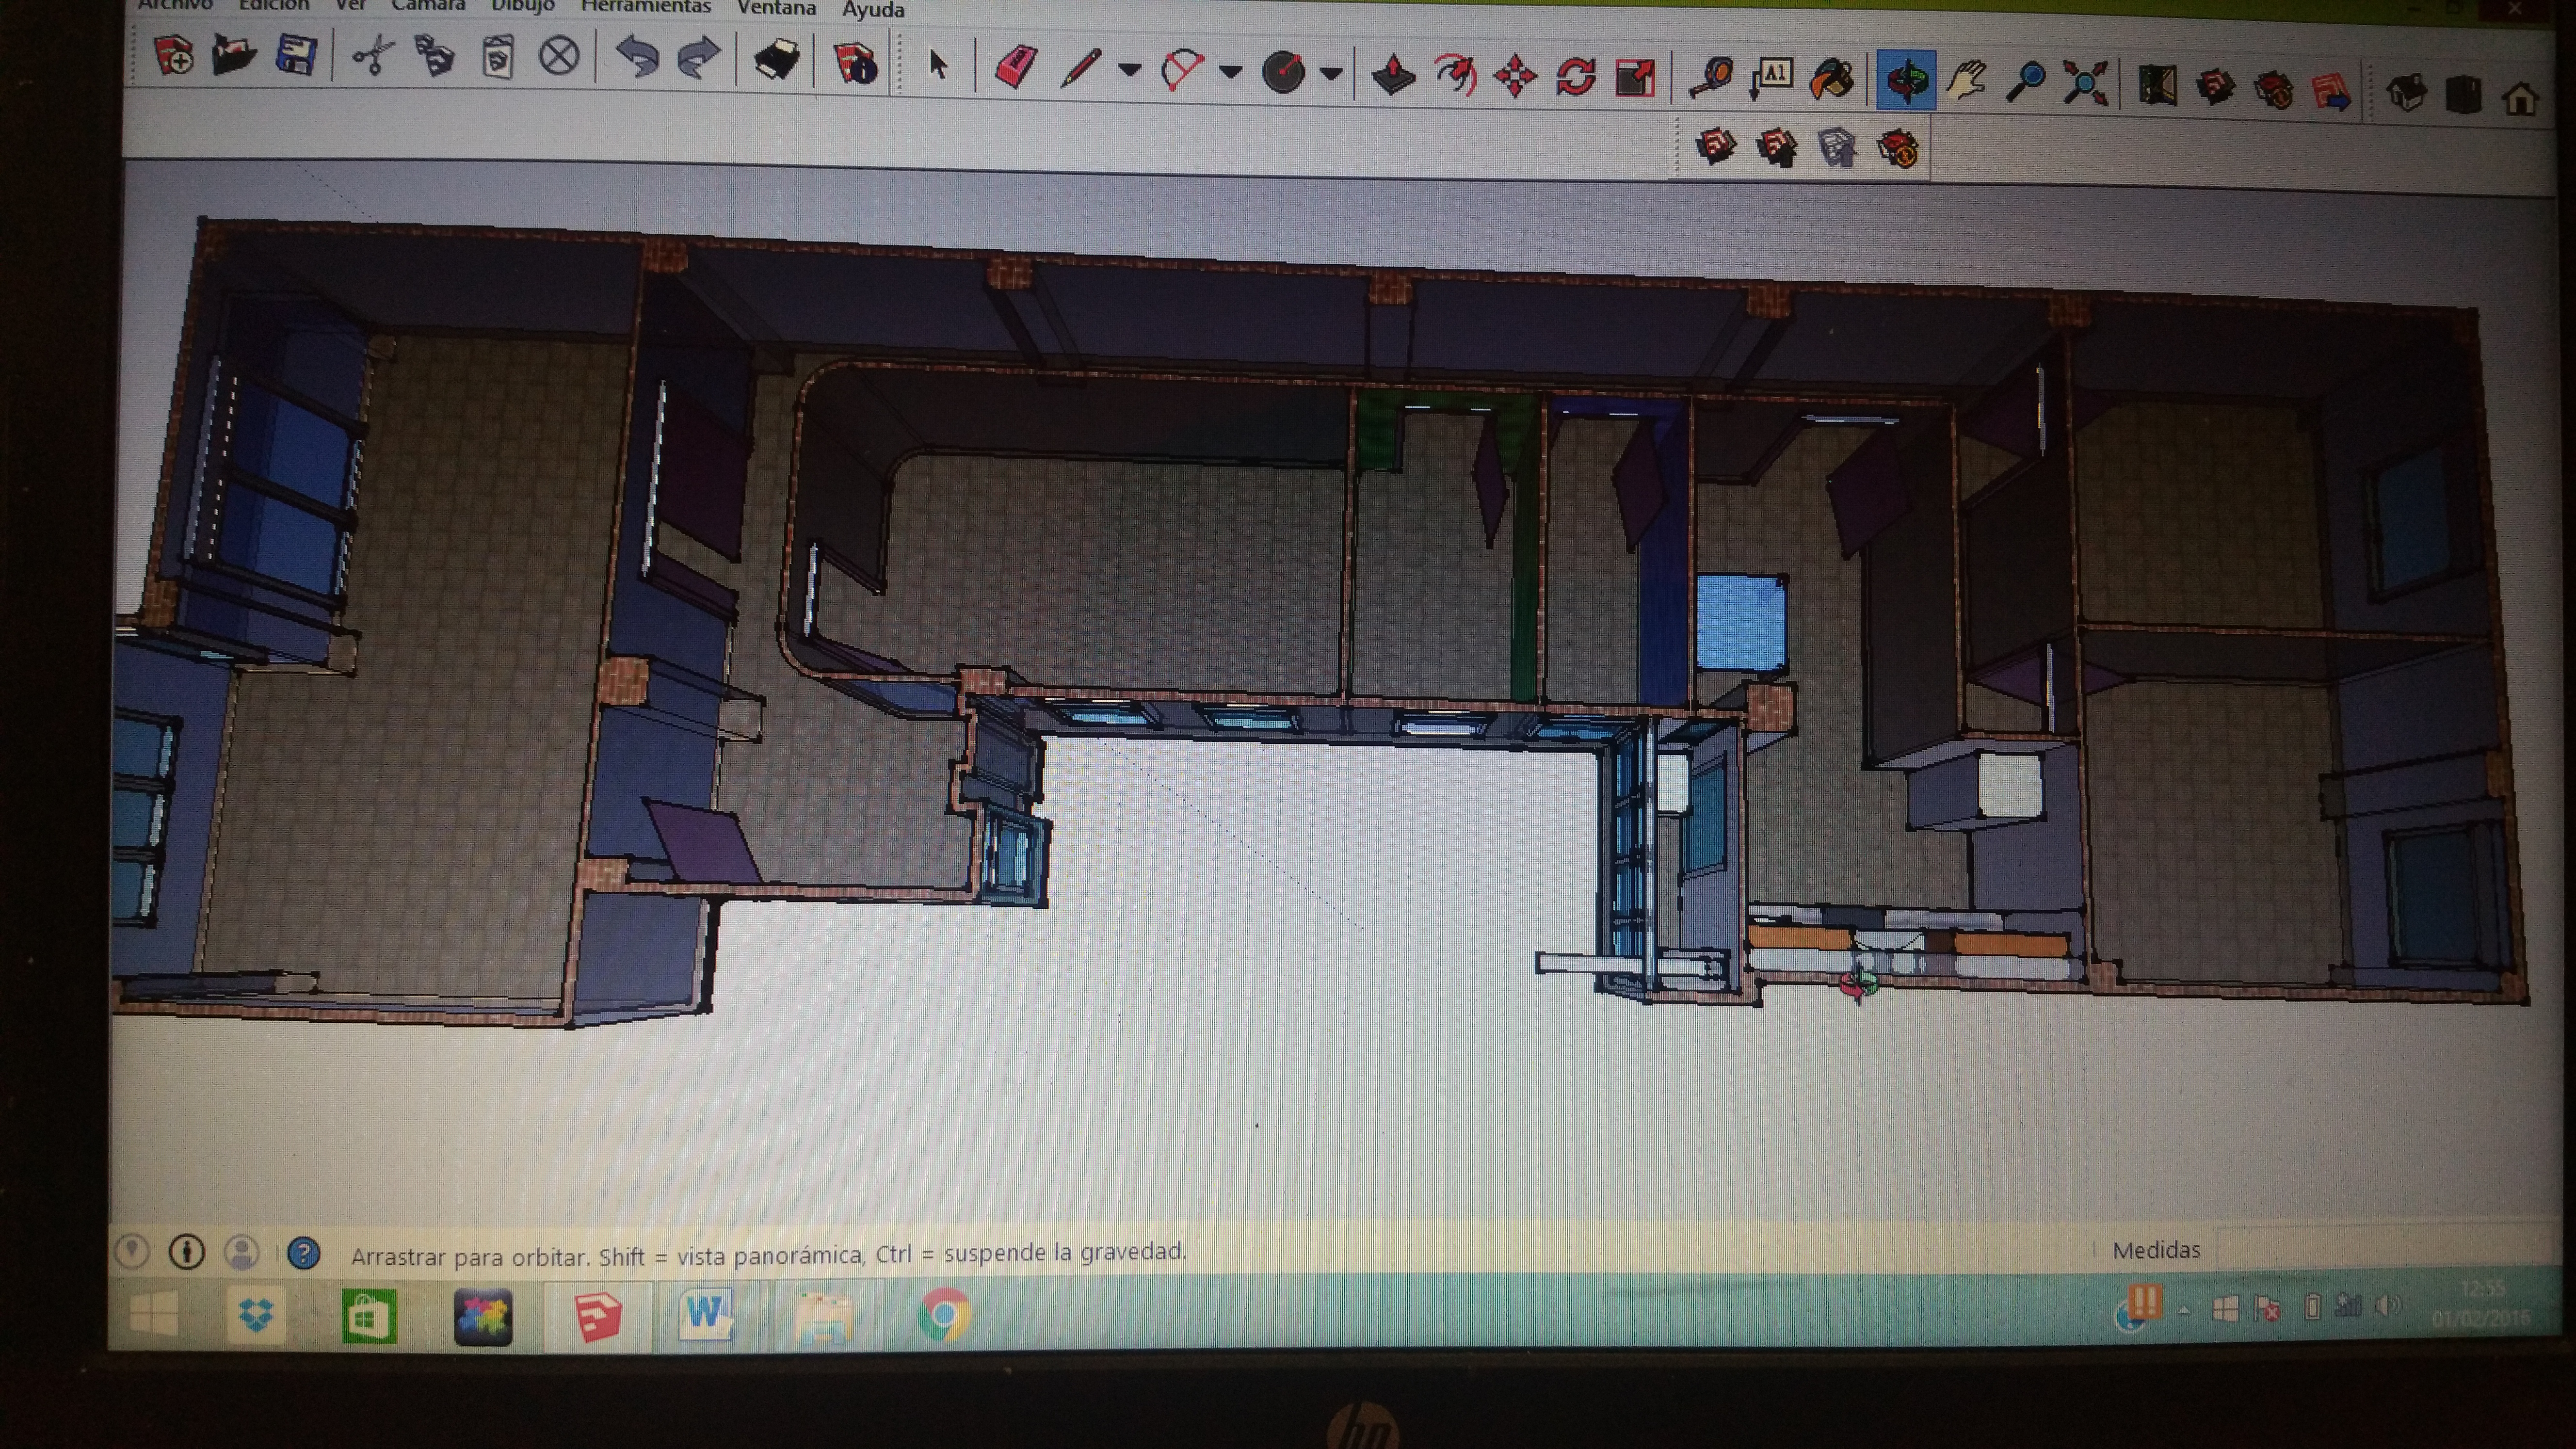
Task: Expand the Arc tool dropdown arrow
Action: pos(1231,72)
